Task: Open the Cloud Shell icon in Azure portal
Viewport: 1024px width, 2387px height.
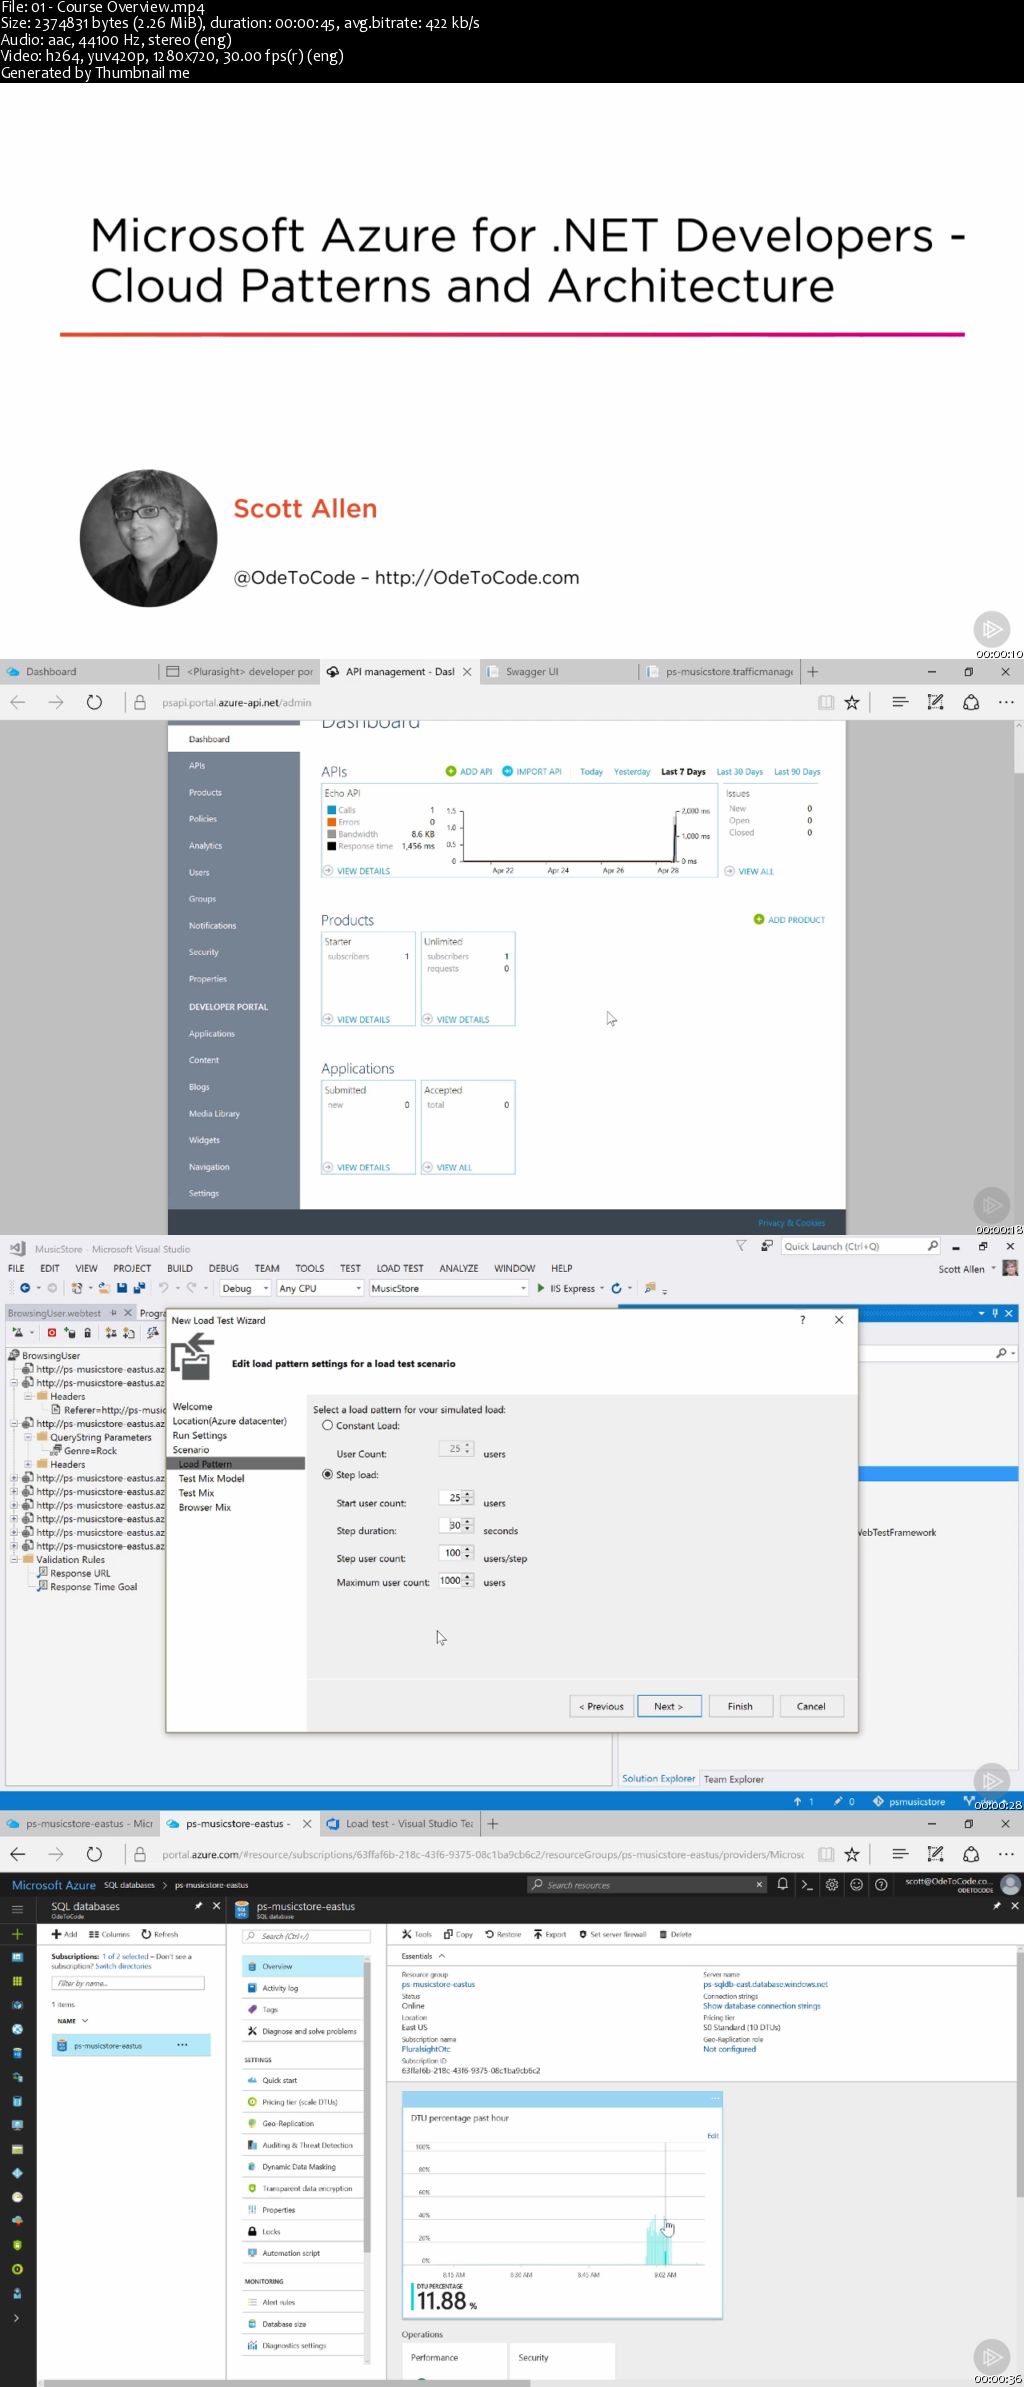Action: point(807,1884)
